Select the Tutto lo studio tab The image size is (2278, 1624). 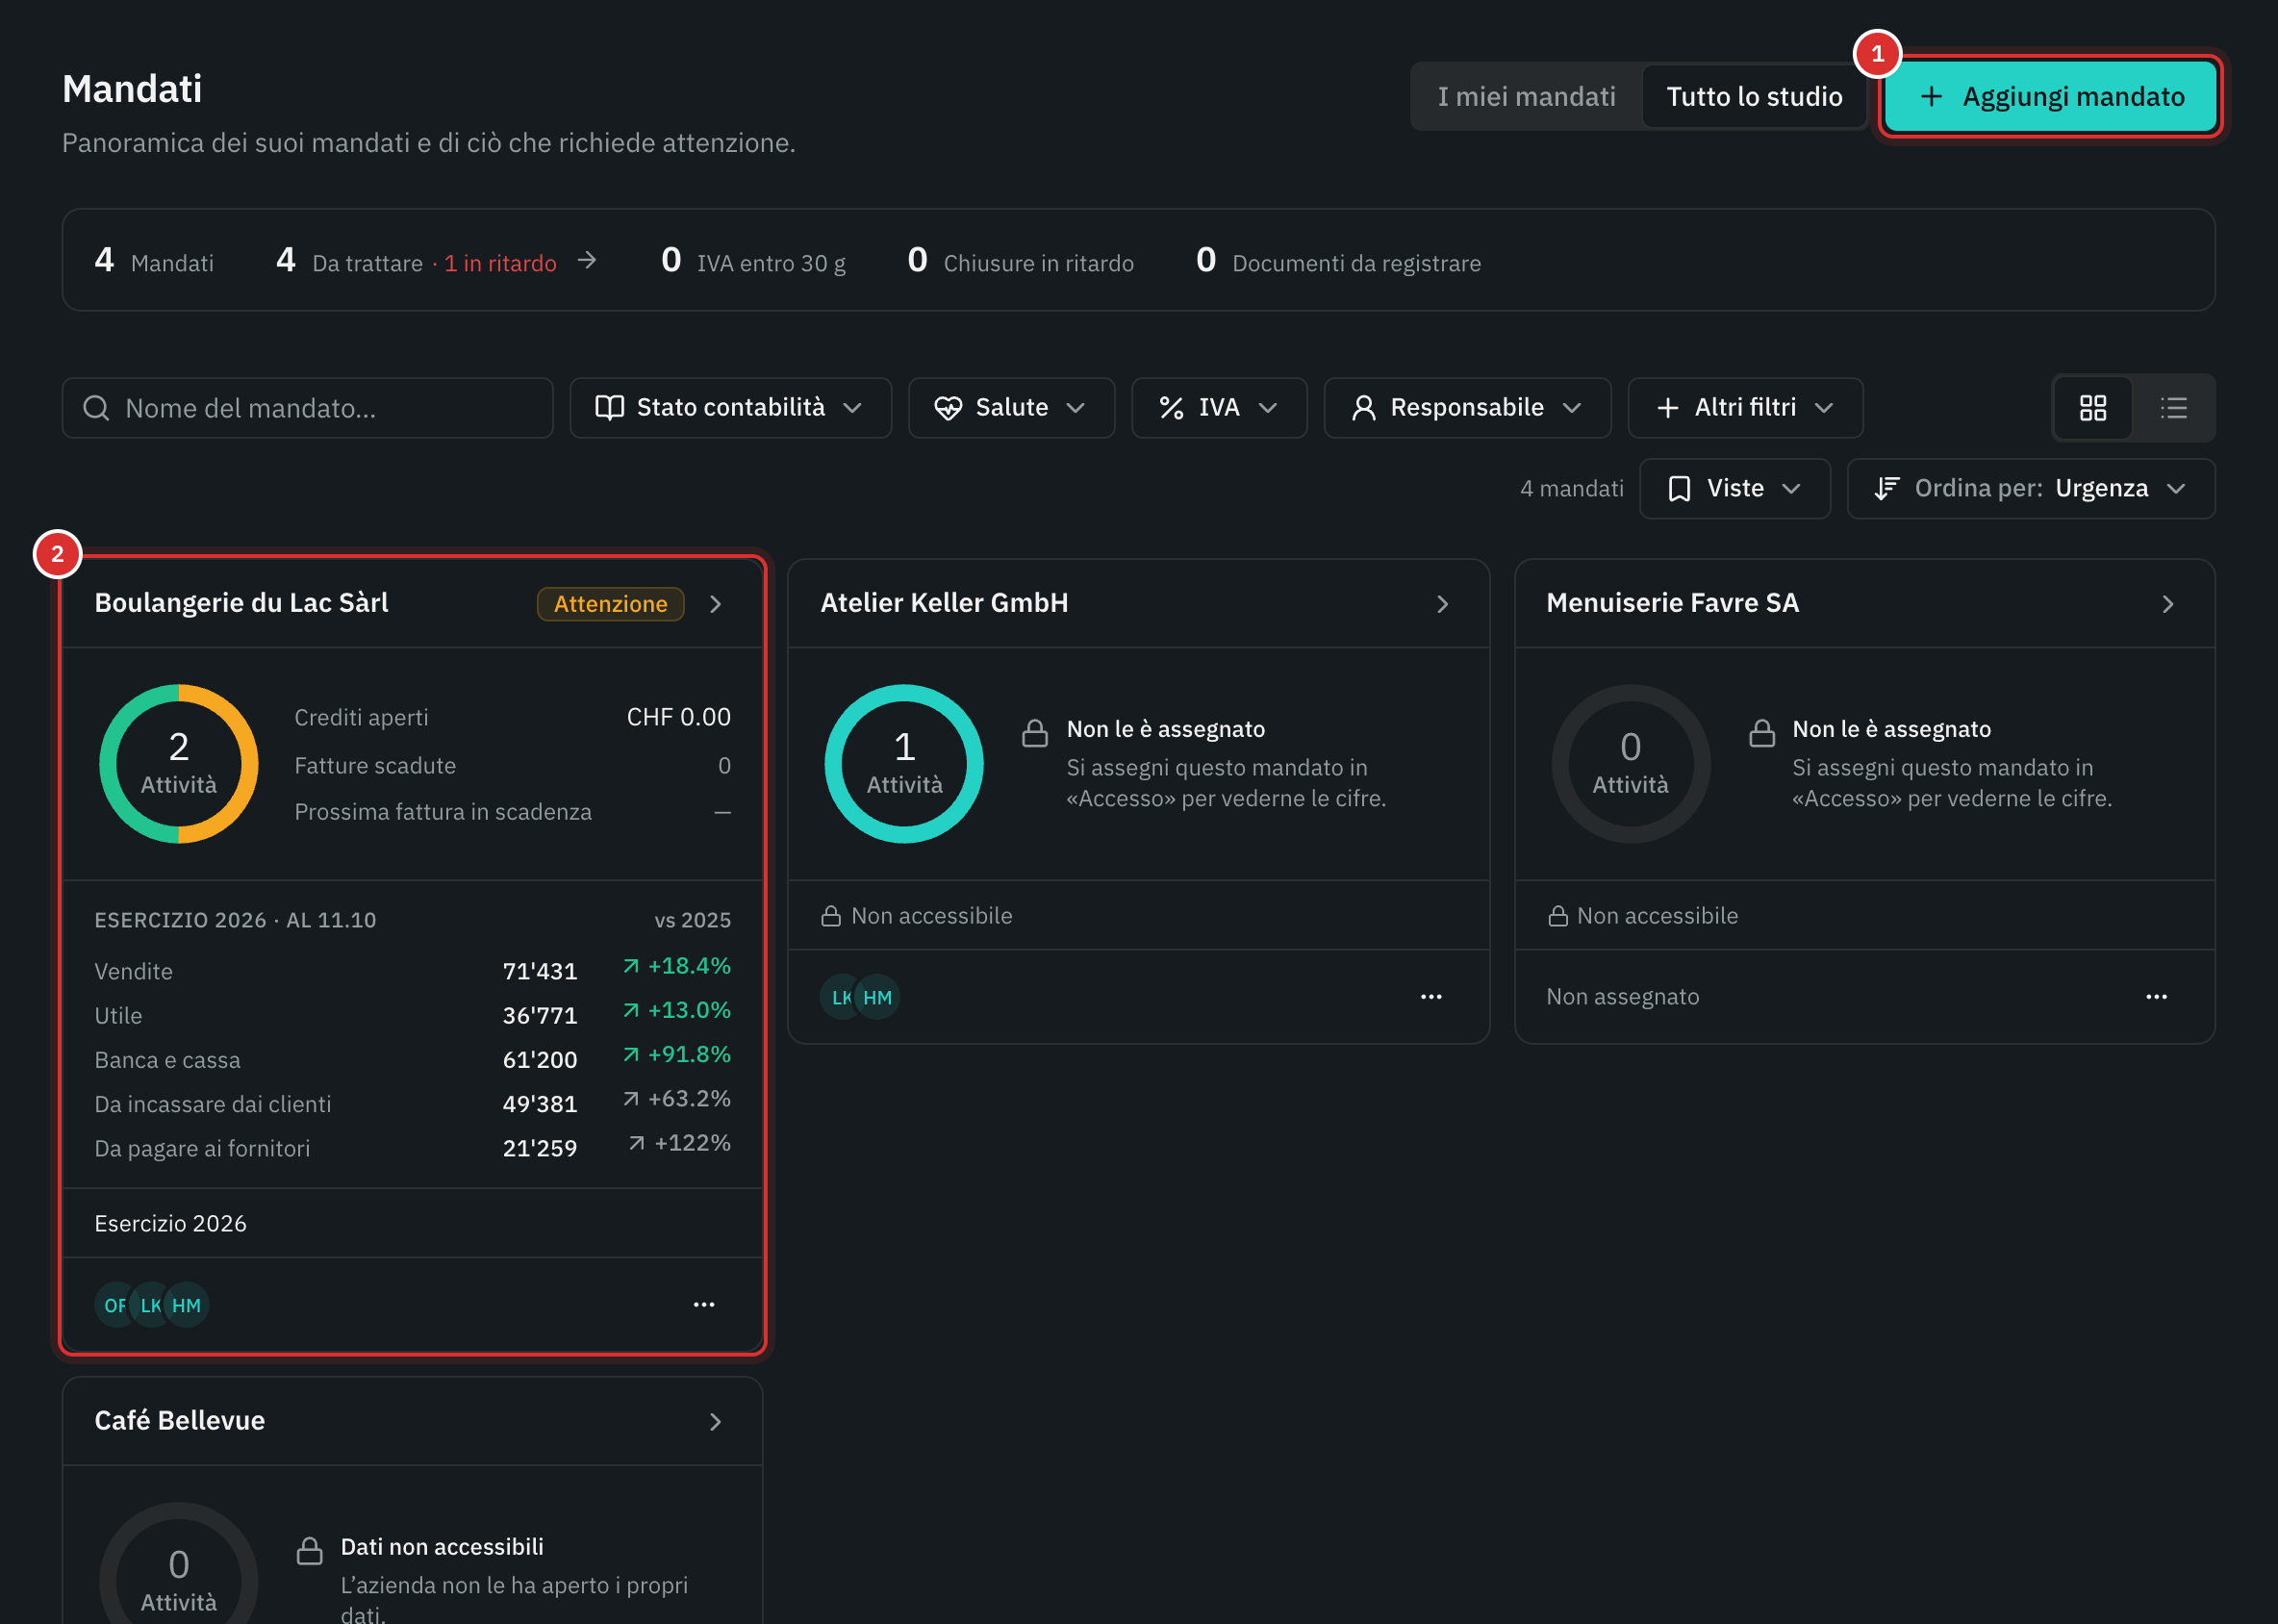1754,96
